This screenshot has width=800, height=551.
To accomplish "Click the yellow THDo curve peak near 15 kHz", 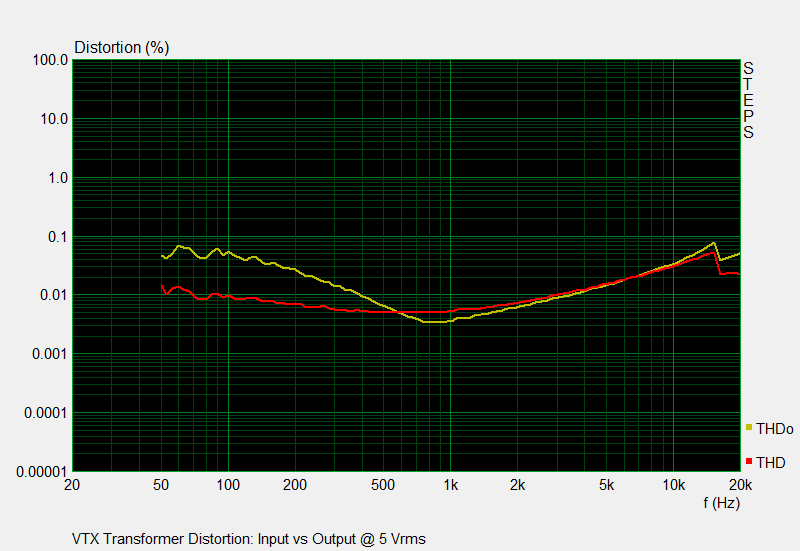I will [x=713, y=243].
